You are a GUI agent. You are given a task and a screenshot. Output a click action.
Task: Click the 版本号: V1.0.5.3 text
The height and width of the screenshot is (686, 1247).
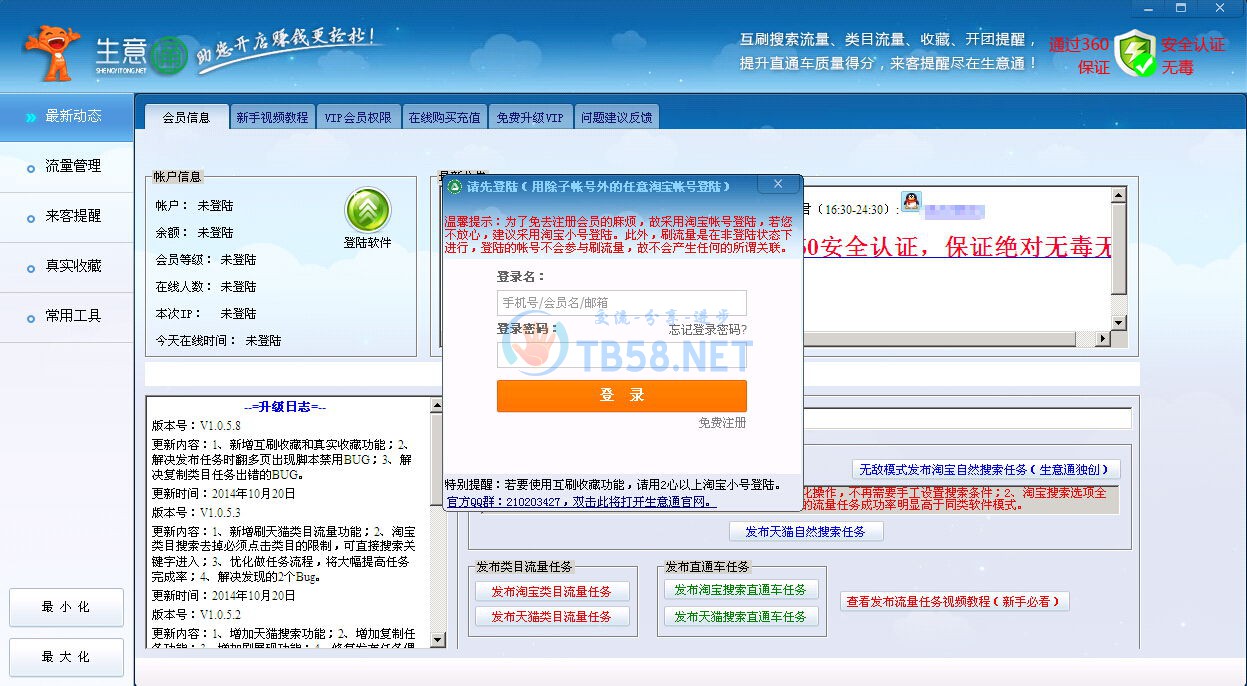click(x=196, y=513)
